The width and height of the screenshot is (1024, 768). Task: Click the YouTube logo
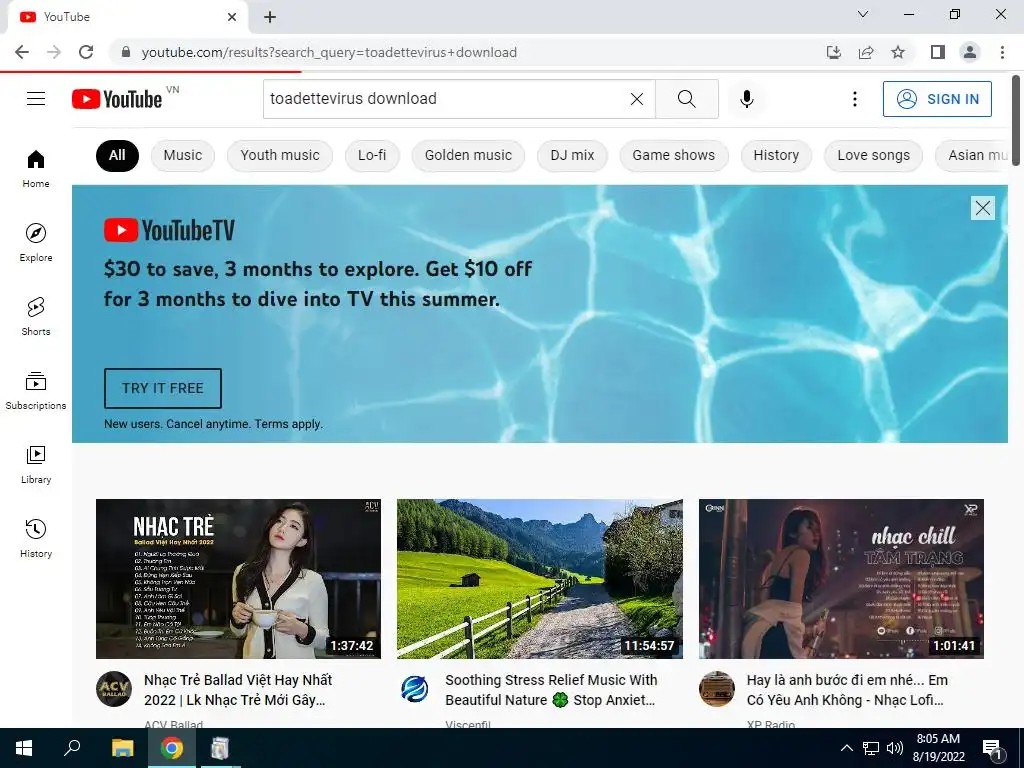[x=118, y=99]
